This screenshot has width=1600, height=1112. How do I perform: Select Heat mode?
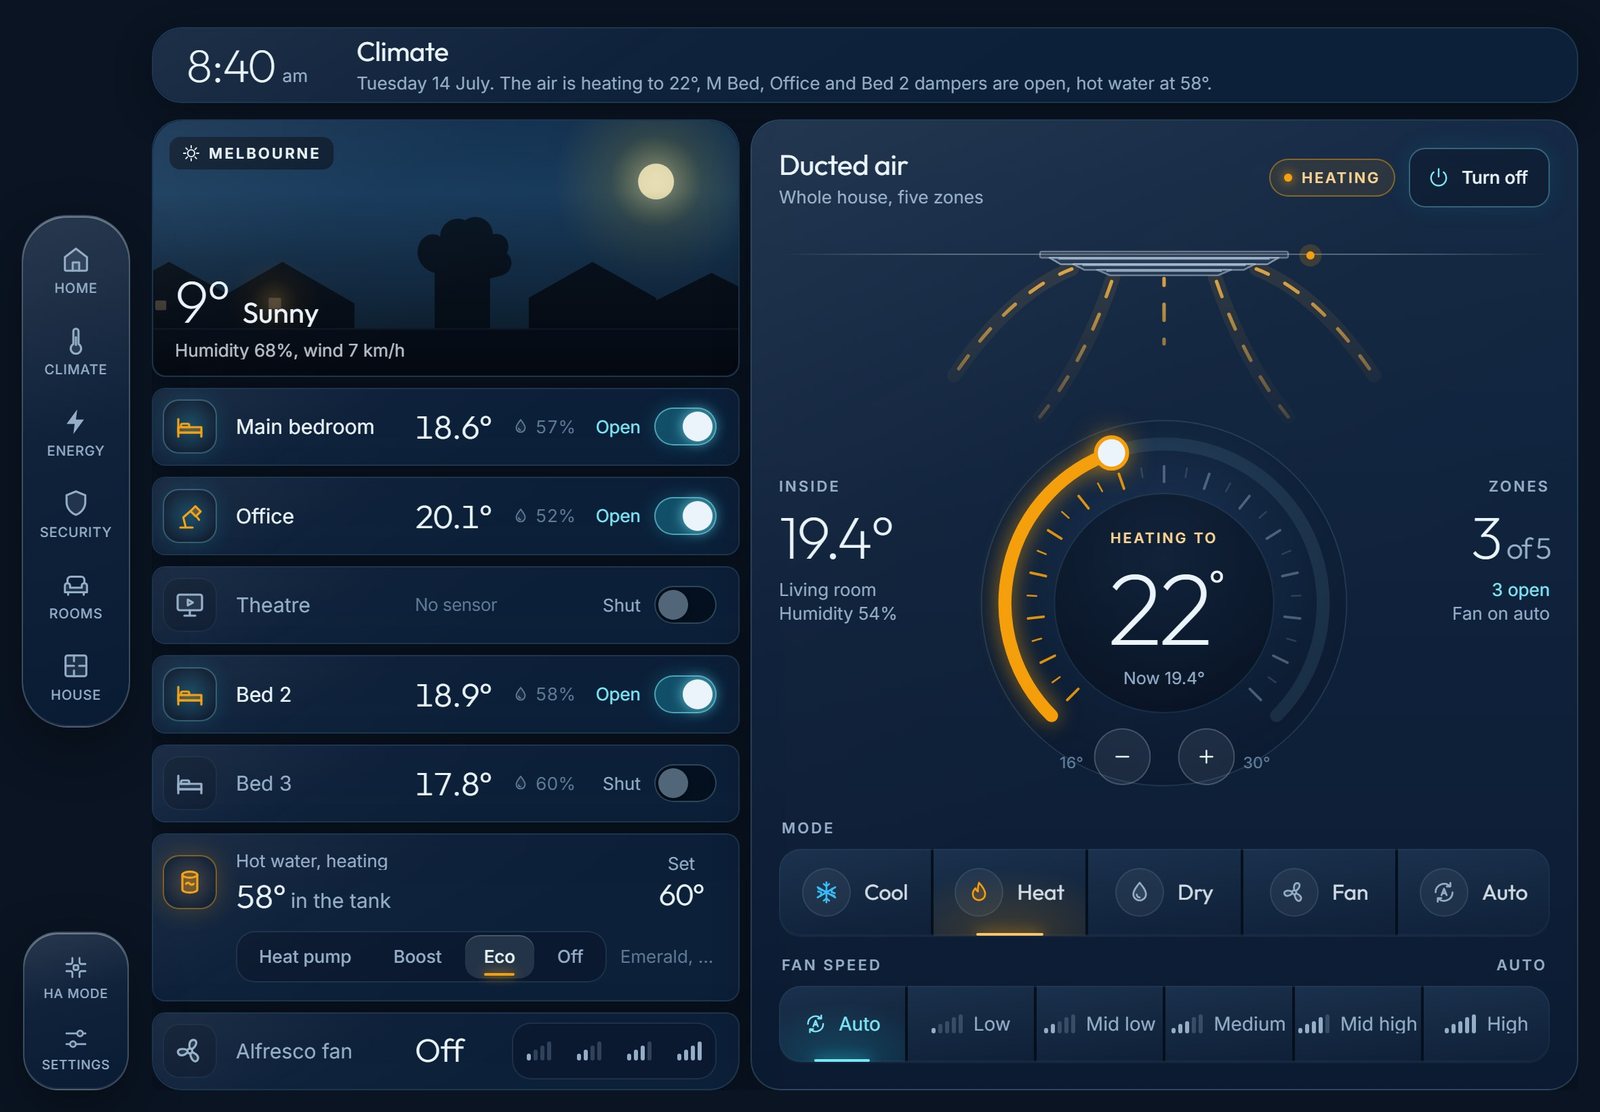tap(1010, 892)
